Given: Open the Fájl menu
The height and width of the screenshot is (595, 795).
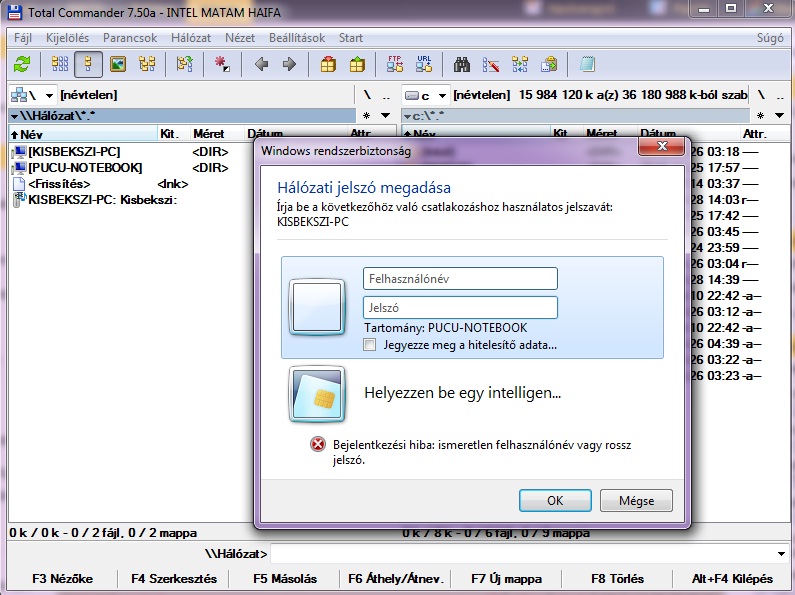Looking at the screenshot, I should (23, 38).
